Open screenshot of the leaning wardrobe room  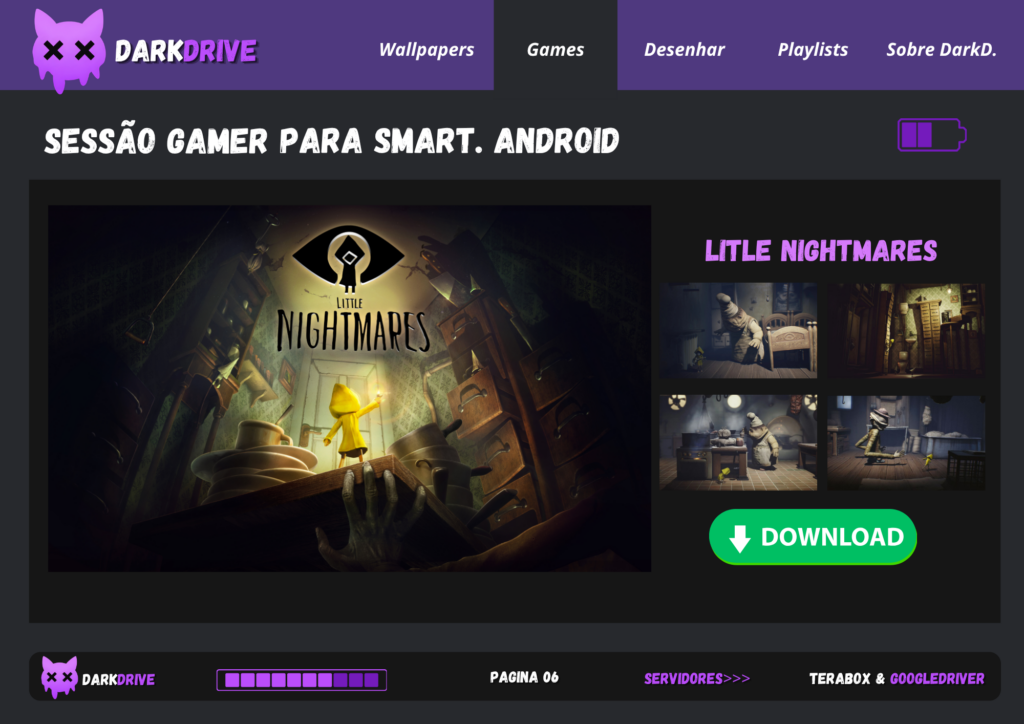click(x=906, y=330)
